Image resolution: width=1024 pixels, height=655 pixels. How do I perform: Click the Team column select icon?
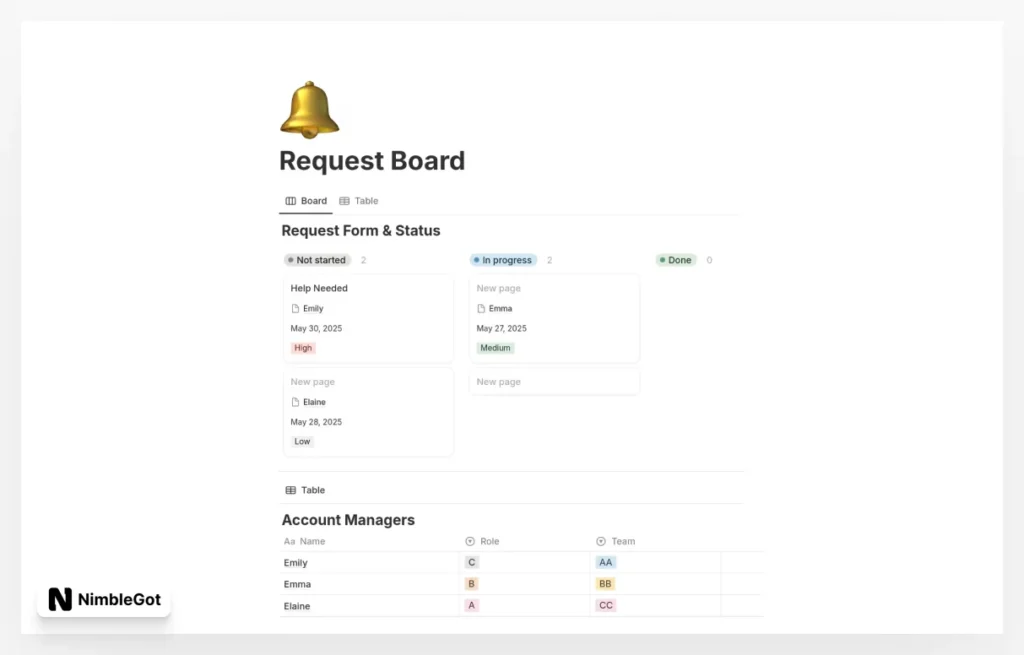tap(601, 541)
